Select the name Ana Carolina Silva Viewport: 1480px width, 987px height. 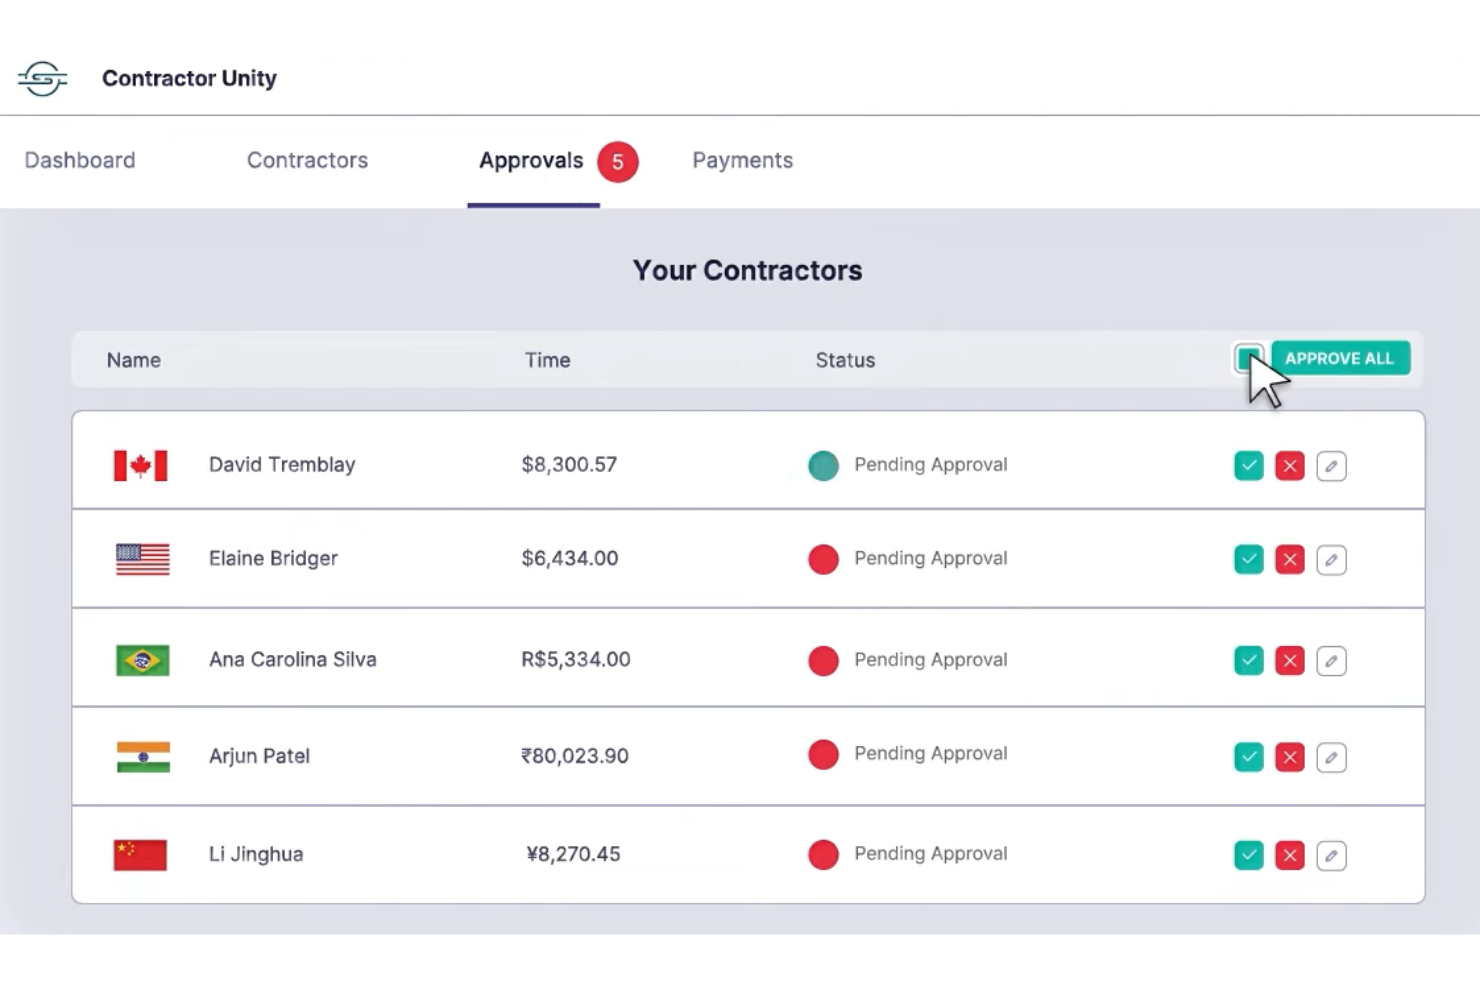click(x=292, y=659)
